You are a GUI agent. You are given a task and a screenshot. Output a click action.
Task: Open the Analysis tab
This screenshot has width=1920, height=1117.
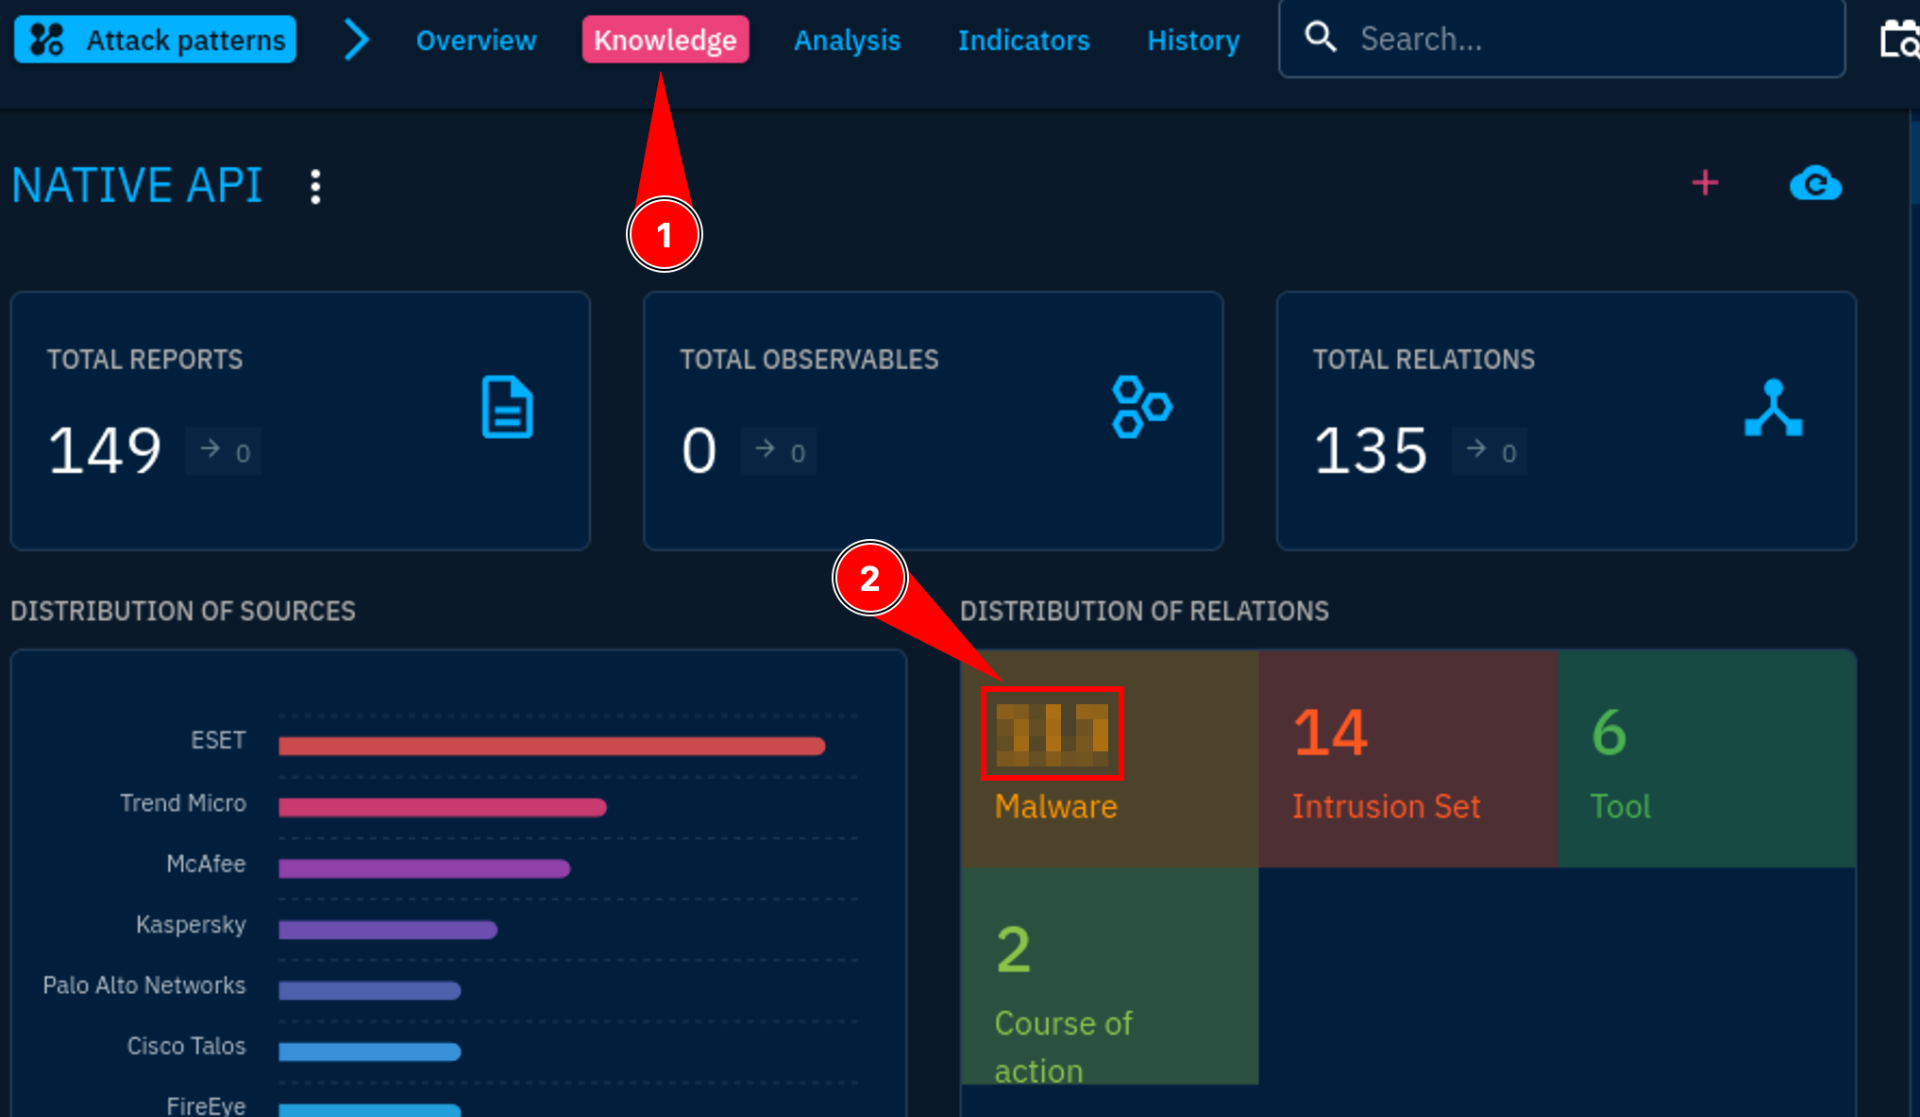[847, 40]
